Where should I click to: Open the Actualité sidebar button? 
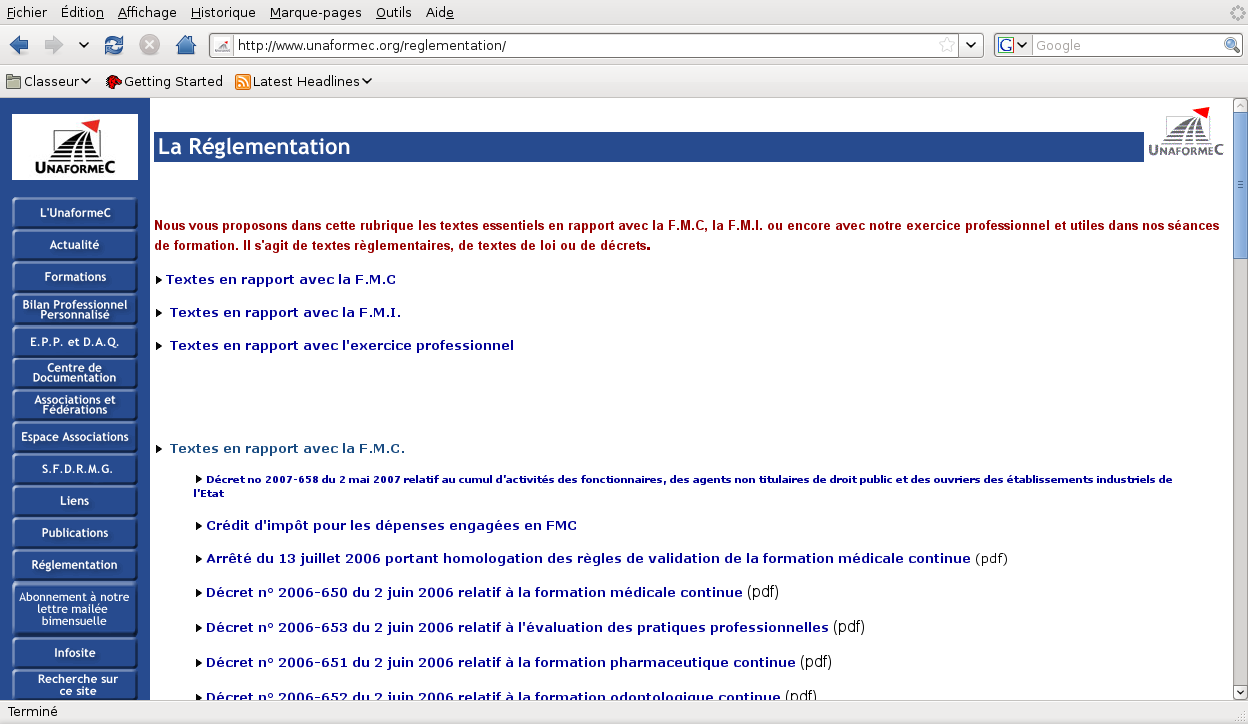pos(75,245)
